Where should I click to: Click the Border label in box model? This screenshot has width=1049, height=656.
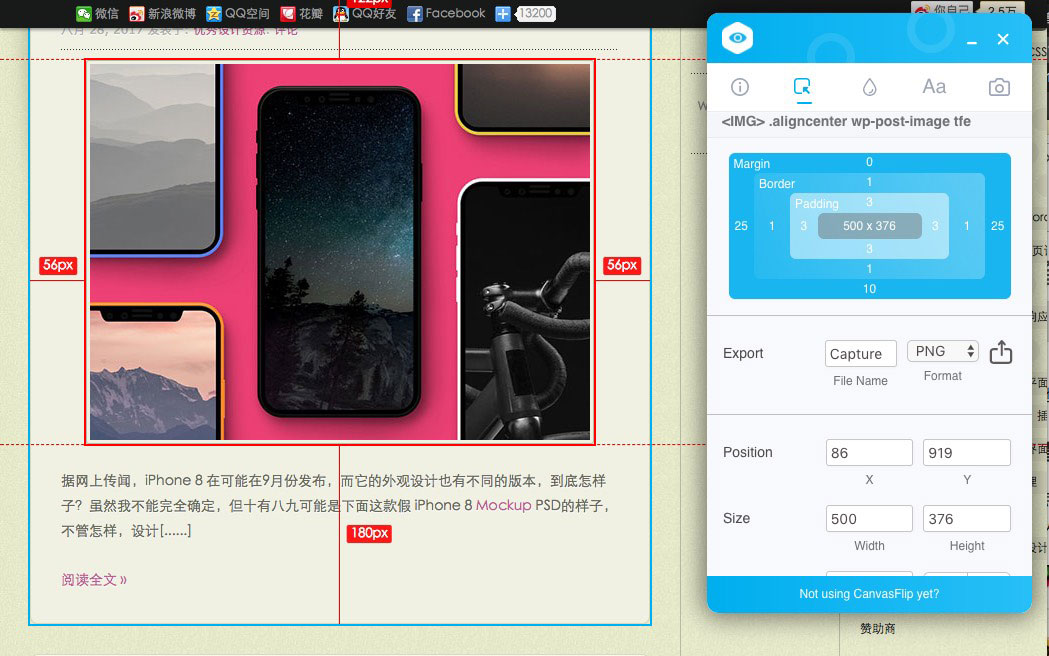pyautogui.click(x=777, y=184)
